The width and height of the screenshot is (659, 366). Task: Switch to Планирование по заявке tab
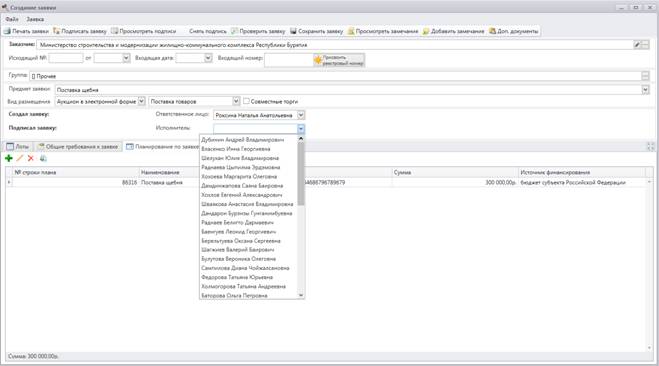pos(162,147)
